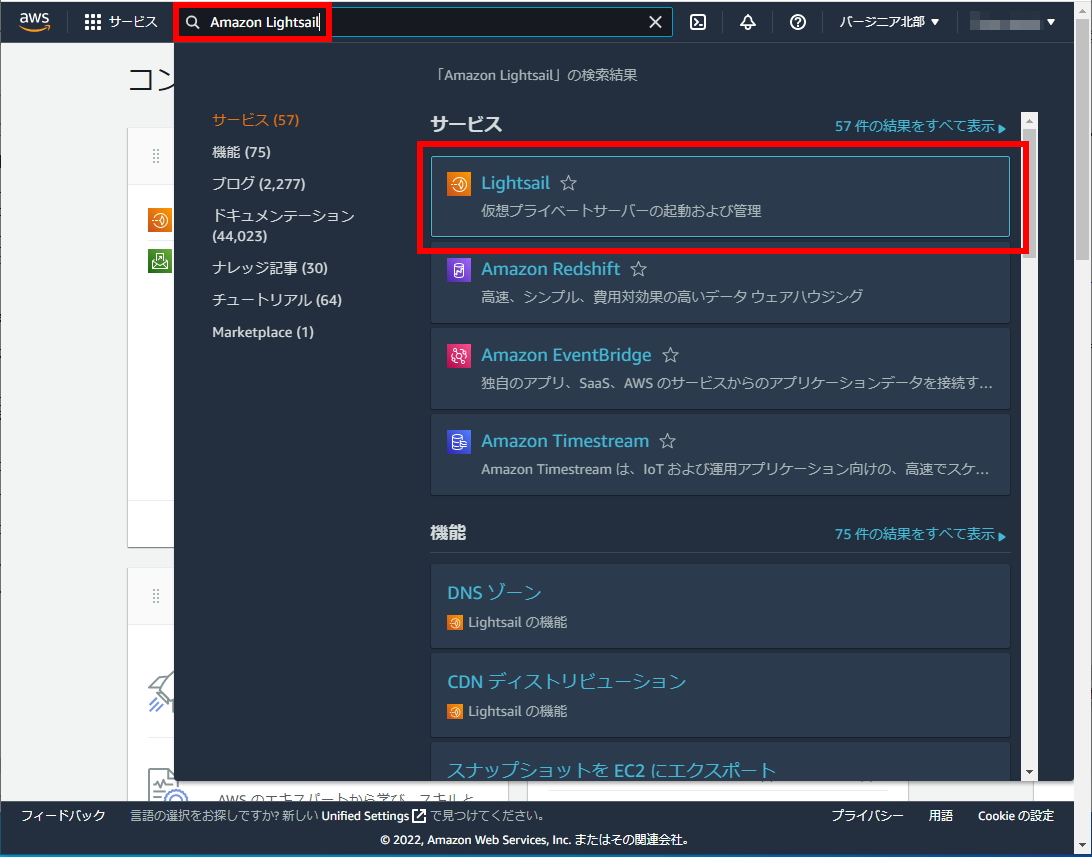This screenshot has height=857, width=1092.
Task: Open the プライバシー footer link
Action: coord(868,815)
